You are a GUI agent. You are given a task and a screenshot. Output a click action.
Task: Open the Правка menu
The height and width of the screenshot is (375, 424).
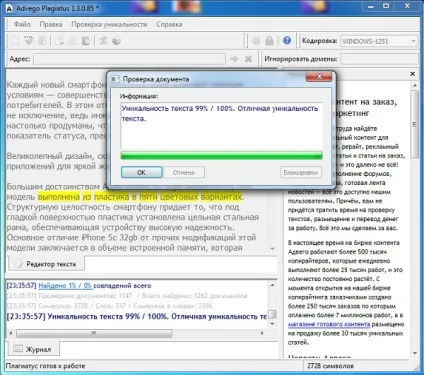click(x=51, y=24)
